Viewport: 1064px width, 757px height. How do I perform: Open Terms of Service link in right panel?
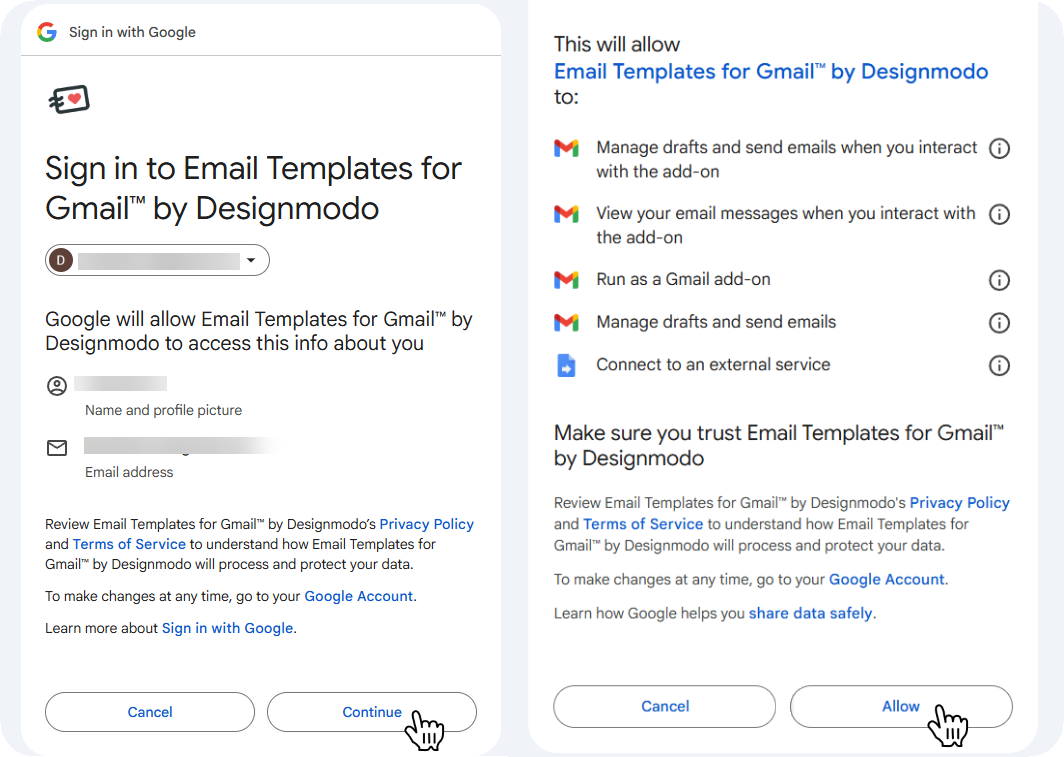[x=643, y=524]
